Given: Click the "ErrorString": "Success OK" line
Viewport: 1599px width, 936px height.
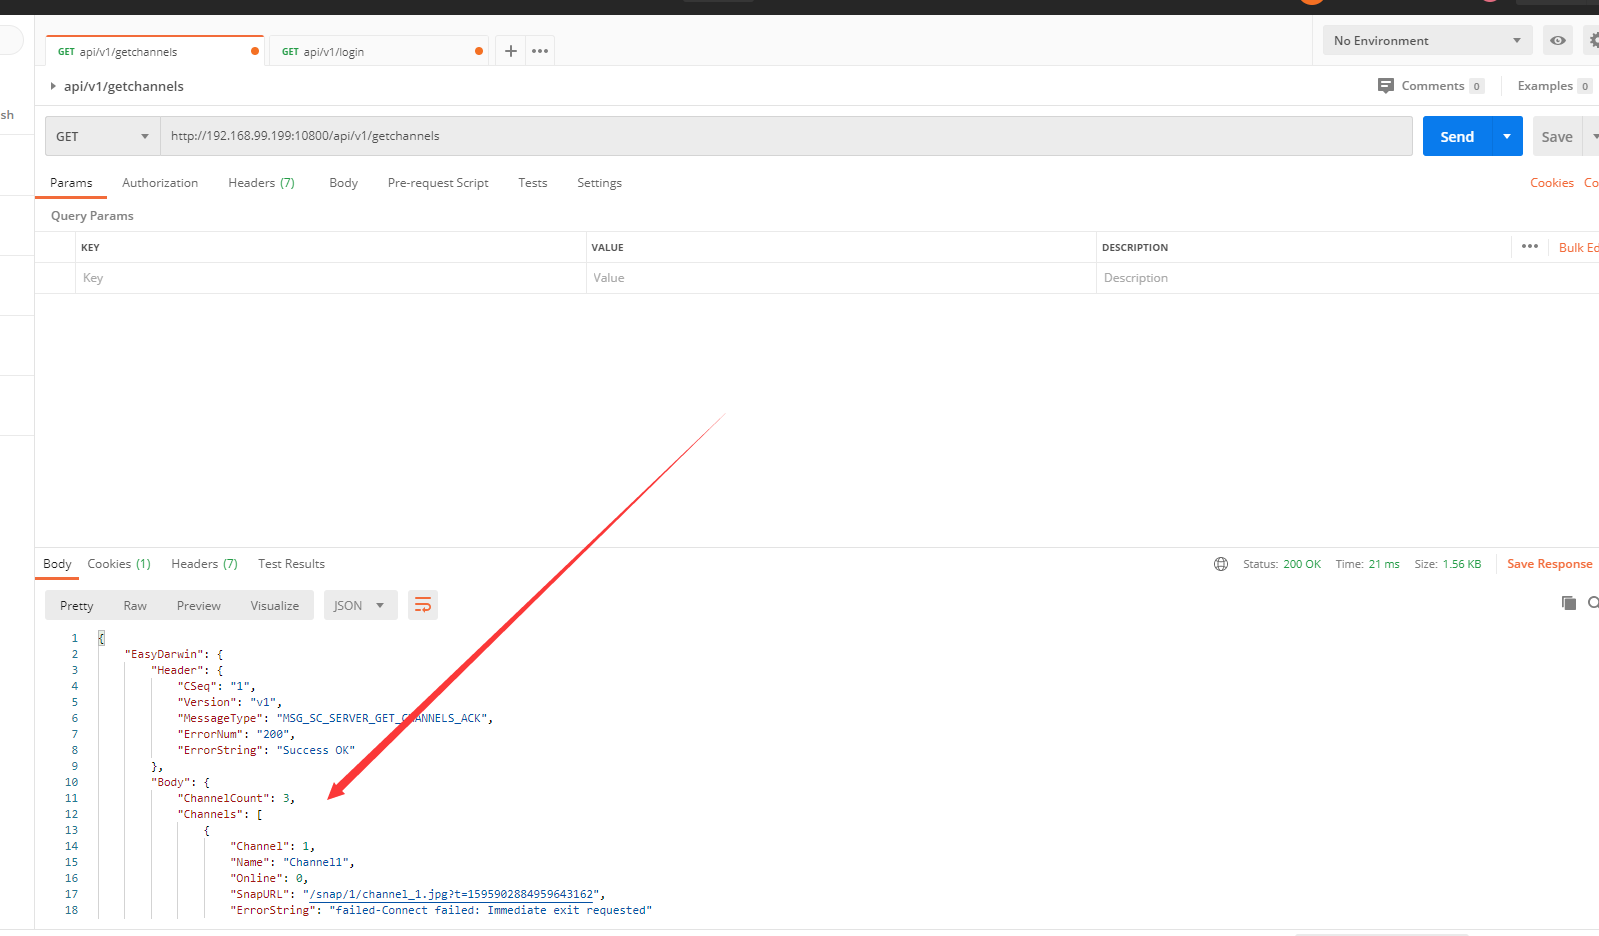Looking at the screenshot, I should [266, 750].
